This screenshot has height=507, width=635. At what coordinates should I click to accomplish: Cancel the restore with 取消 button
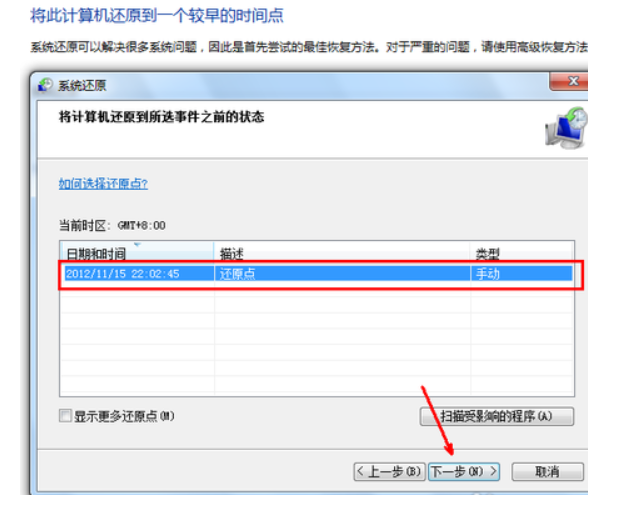[x=547, y=471]
